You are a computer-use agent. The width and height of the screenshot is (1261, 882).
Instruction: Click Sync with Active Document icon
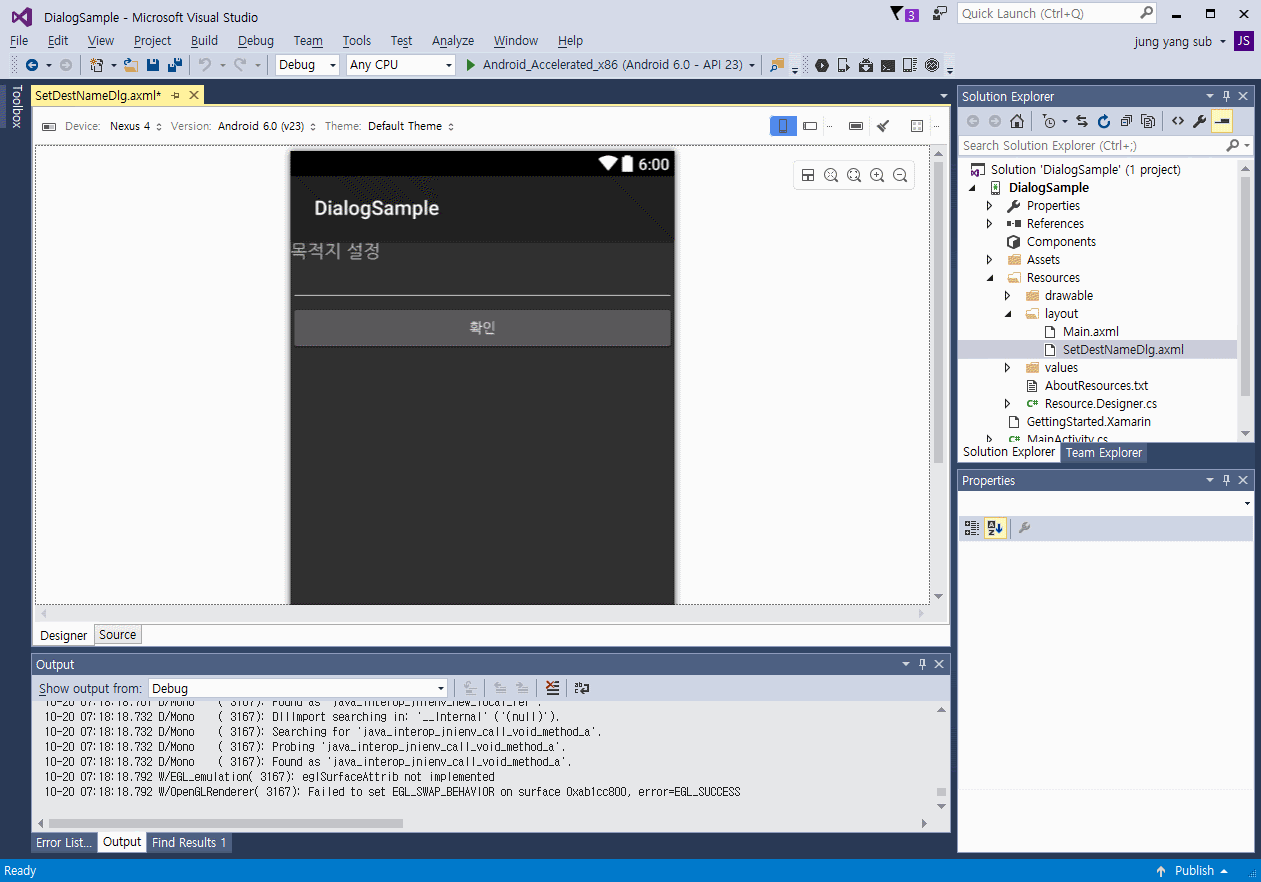[1082, 121]
